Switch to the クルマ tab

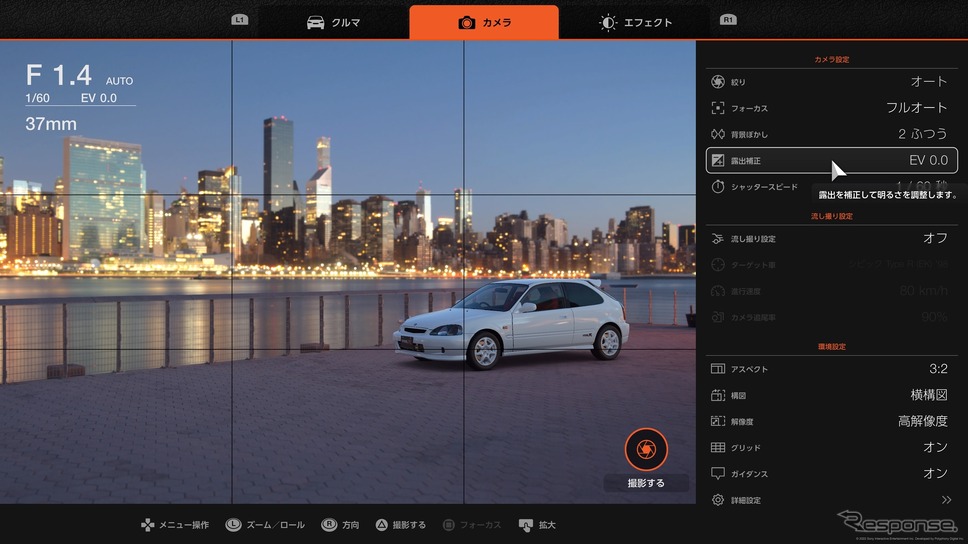tap(333, 22)
